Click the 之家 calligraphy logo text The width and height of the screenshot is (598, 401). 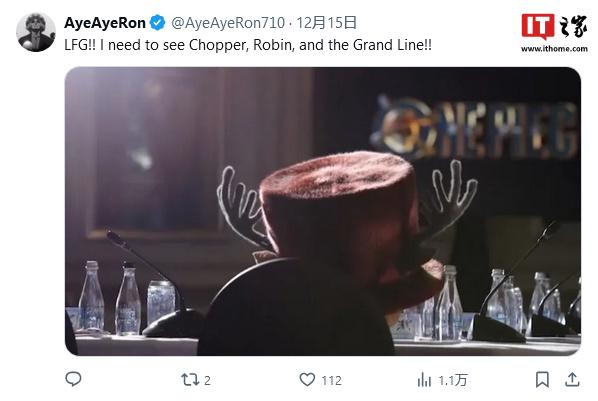point(573,26)
